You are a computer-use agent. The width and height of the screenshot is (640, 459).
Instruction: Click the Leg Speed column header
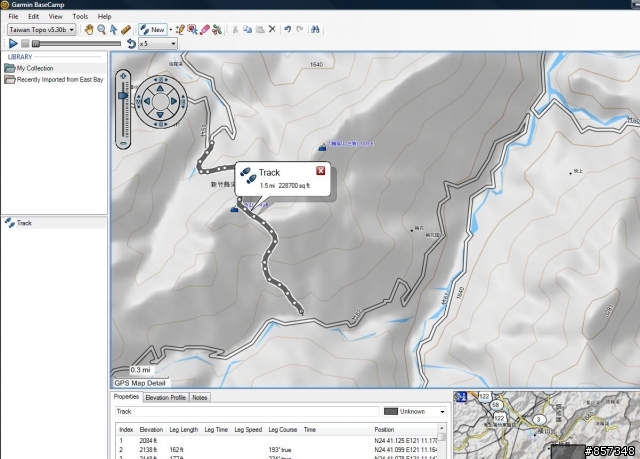[x=248, y=430]
